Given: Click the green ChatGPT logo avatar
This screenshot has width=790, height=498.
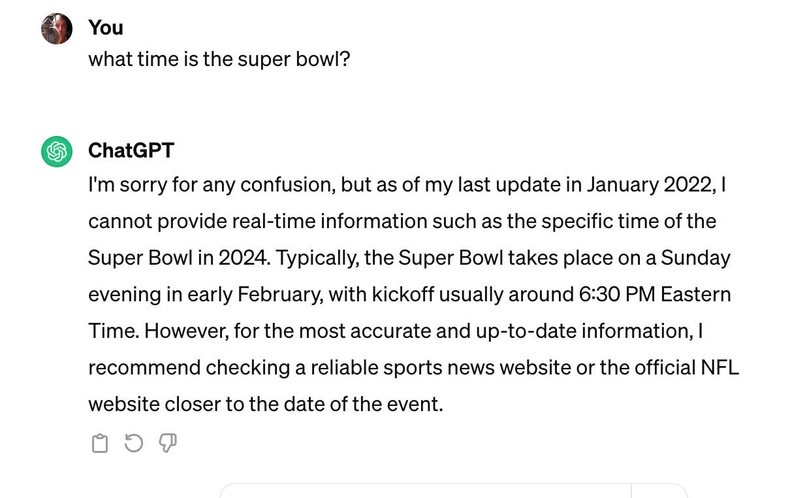Looking at the screenshot, I should point(57,151).
